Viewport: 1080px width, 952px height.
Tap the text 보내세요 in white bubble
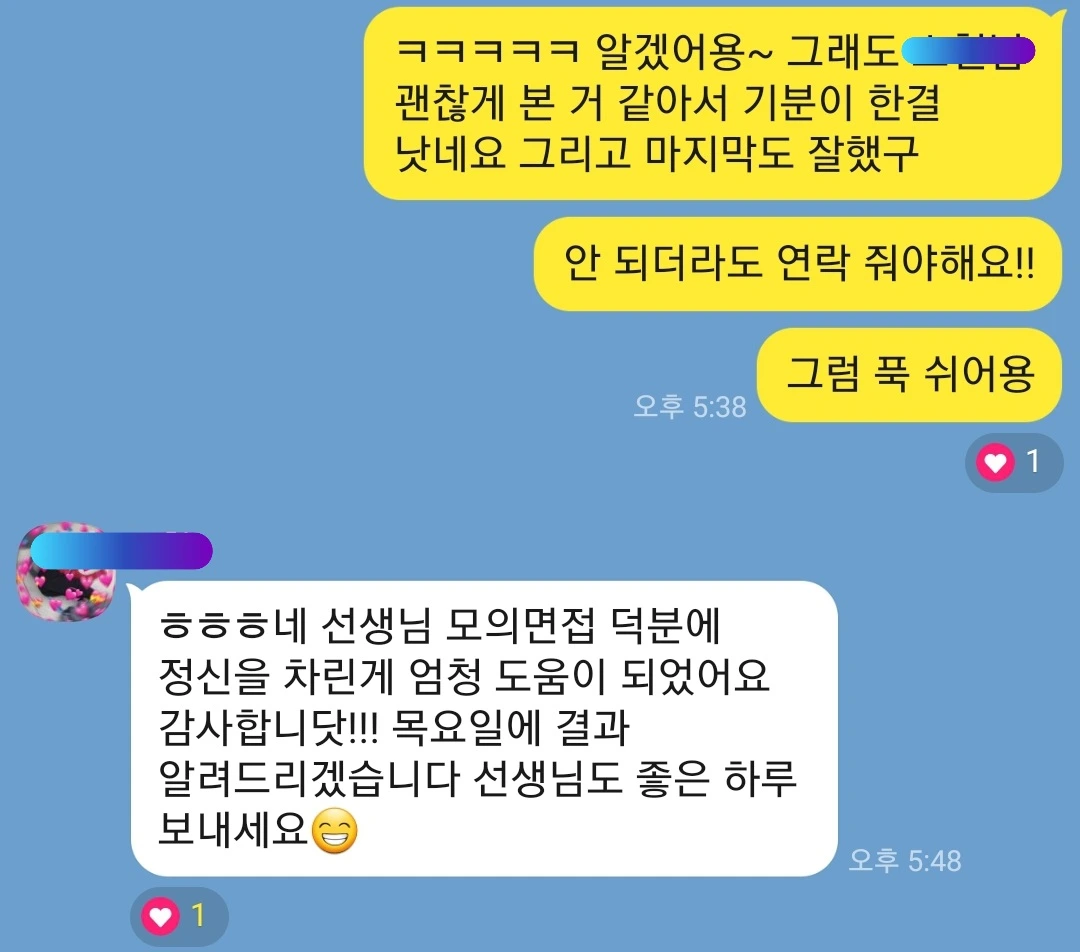233,829
